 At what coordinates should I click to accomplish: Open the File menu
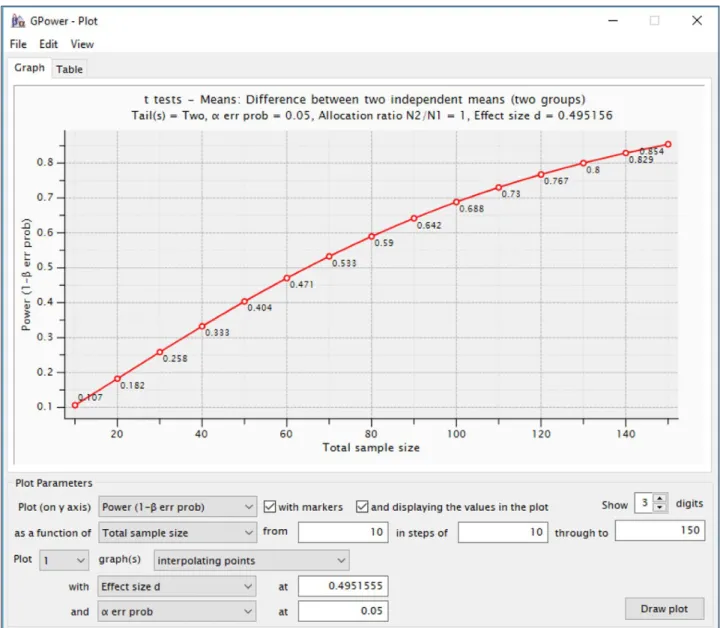[x=18, y=44]
